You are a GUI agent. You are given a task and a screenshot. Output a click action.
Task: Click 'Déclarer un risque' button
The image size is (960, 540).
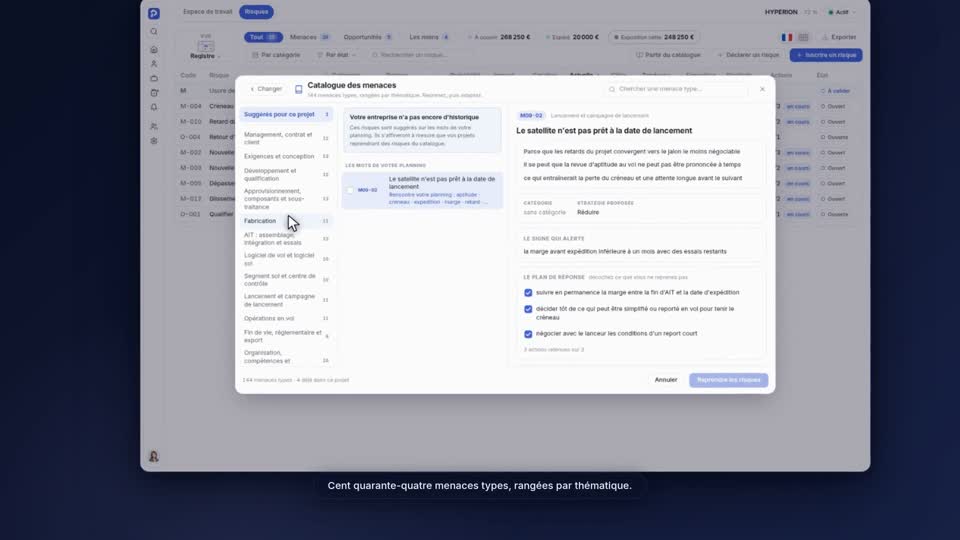pos(748,55)
